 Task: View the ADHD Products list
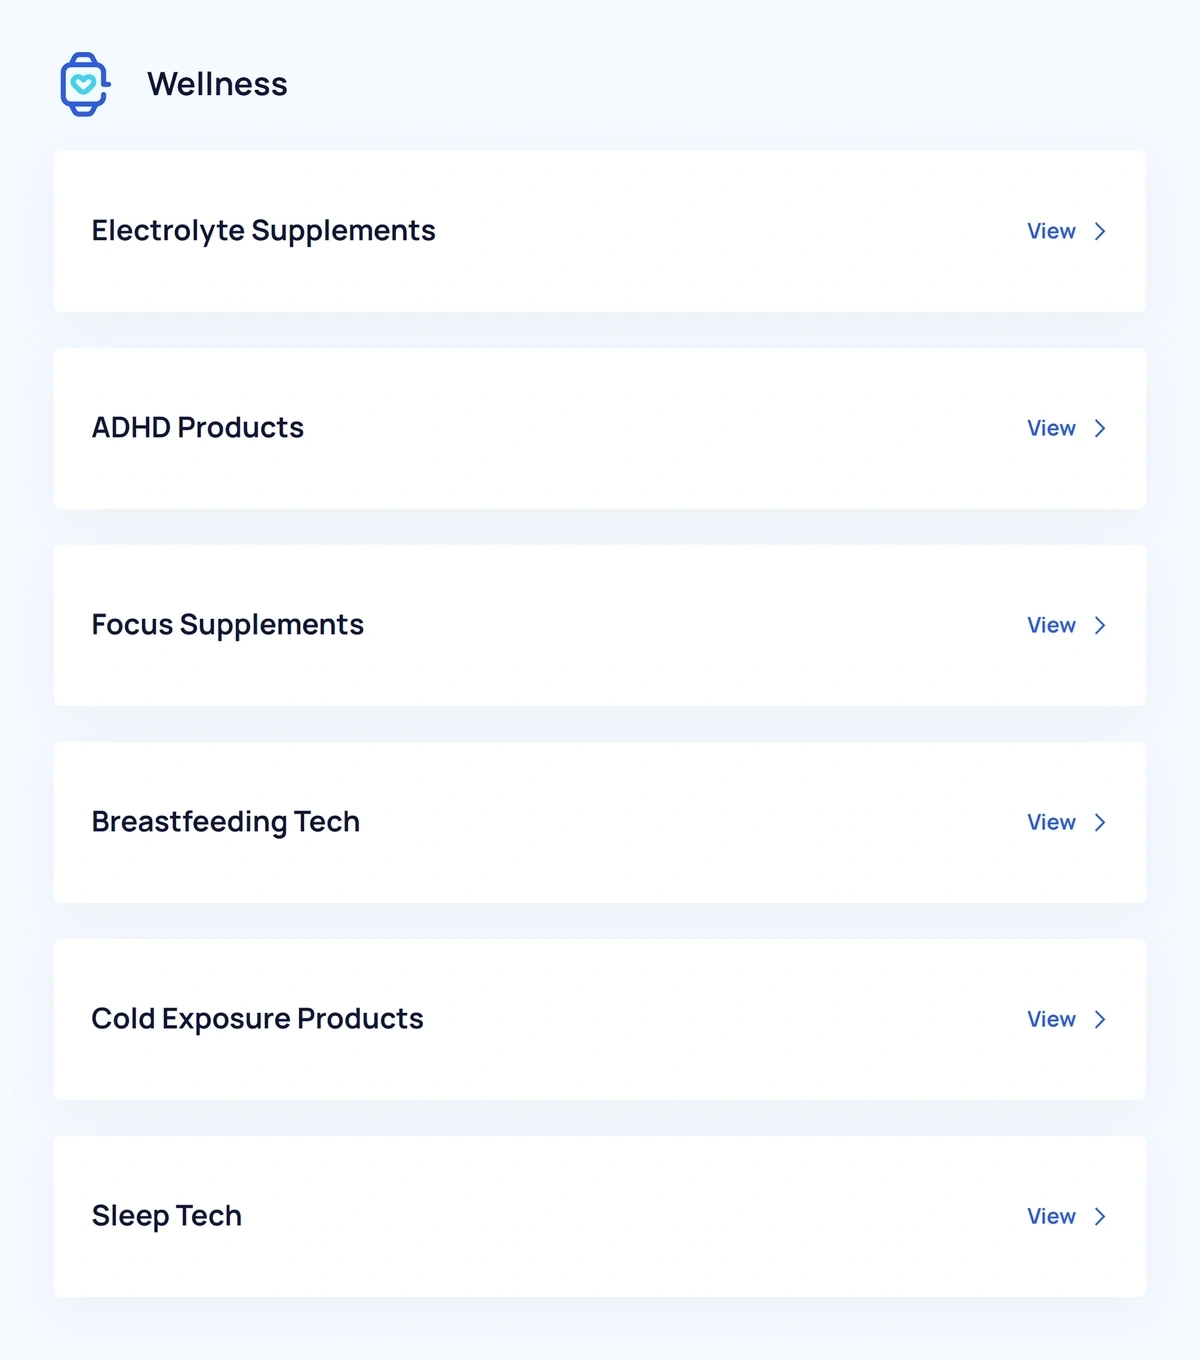[x=1051, y=428]
